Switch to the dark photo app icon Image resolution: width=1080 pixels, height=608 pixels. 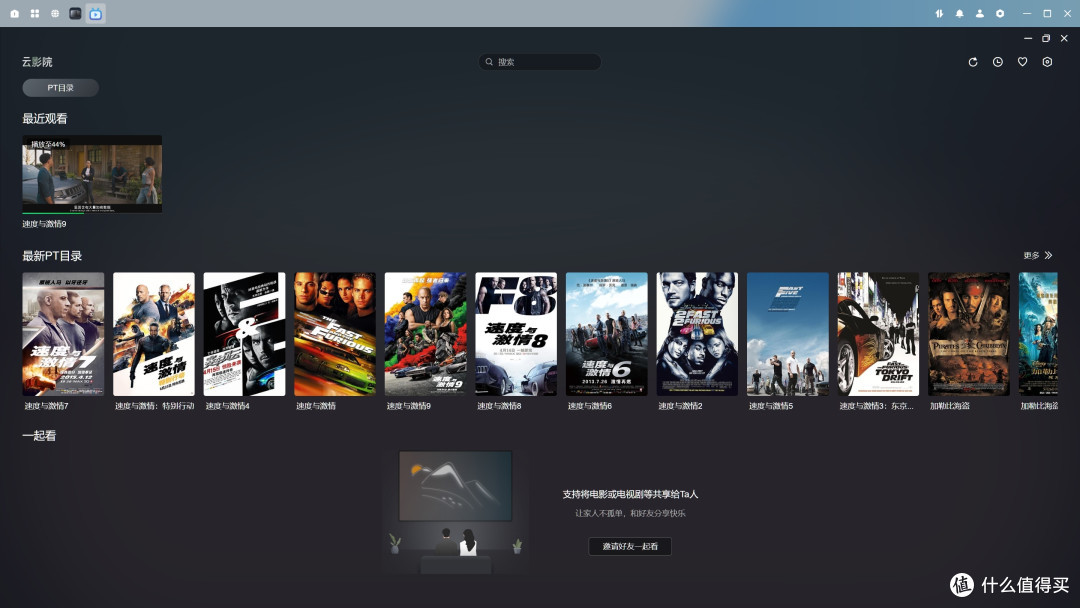click(75, 14)
